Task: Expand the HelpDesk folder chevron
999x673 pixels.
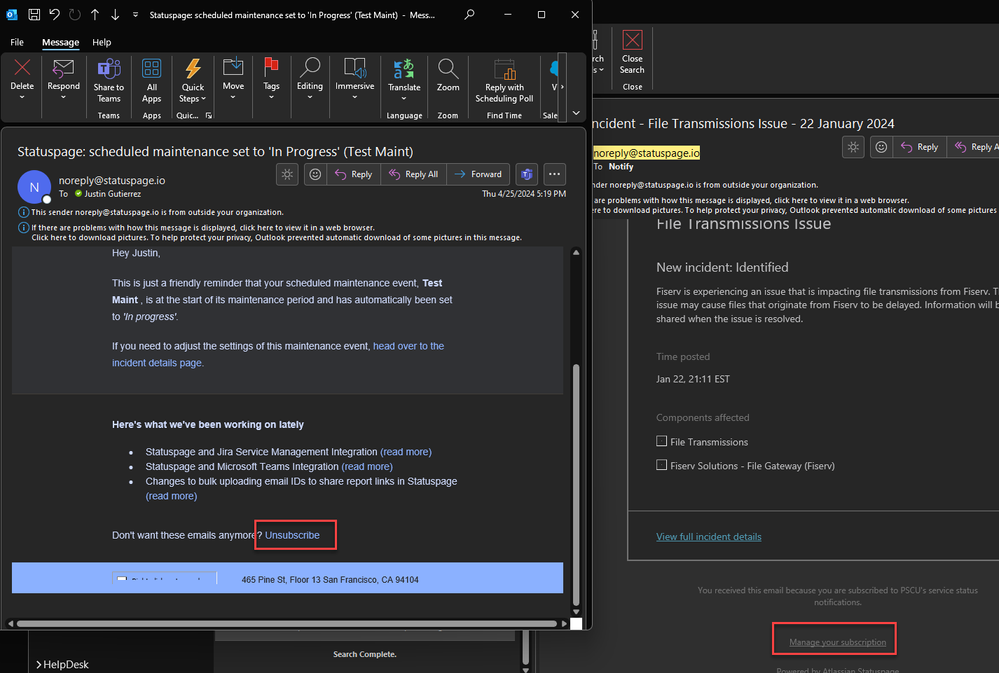Action: (38, 664)
